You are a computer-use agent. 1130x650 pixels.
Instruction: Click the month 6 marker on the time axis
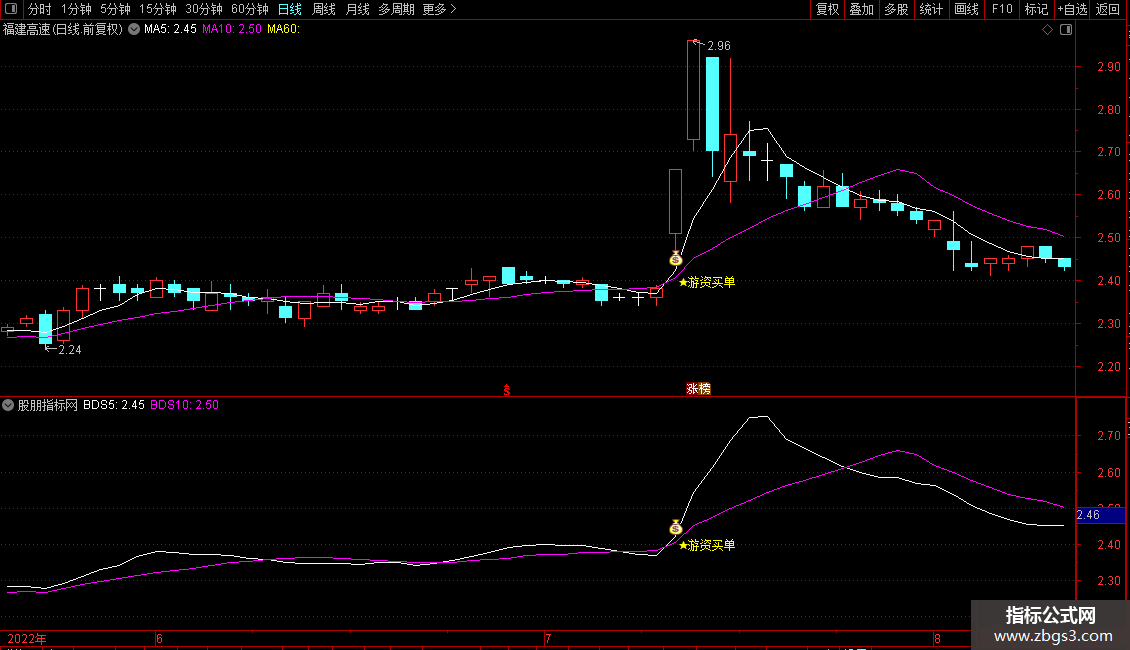(x=159, y=638)
